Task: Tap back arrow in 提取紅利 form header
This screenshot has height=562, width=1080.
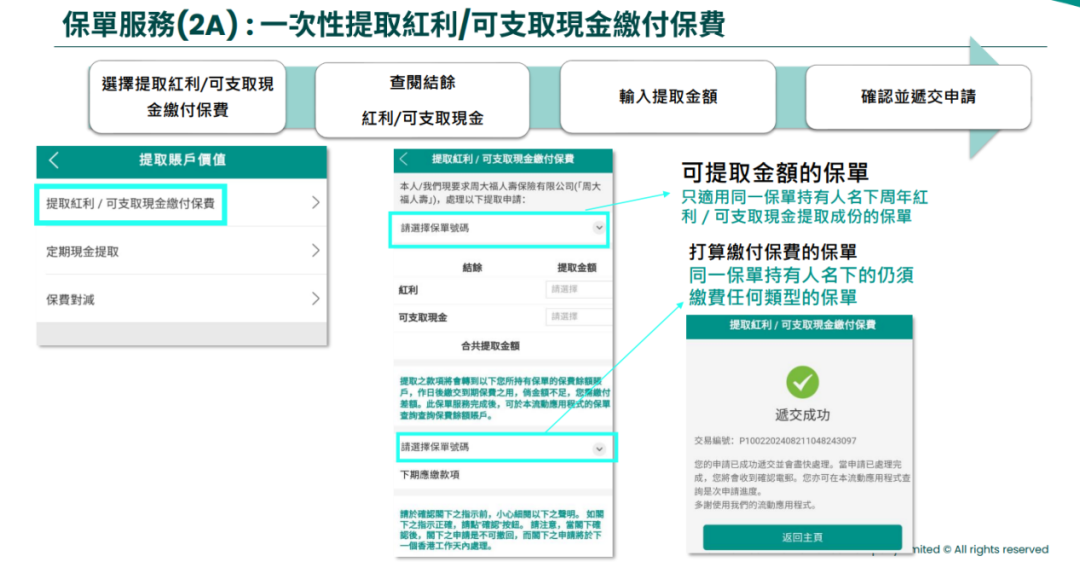Action: click(x=404, y=159)
